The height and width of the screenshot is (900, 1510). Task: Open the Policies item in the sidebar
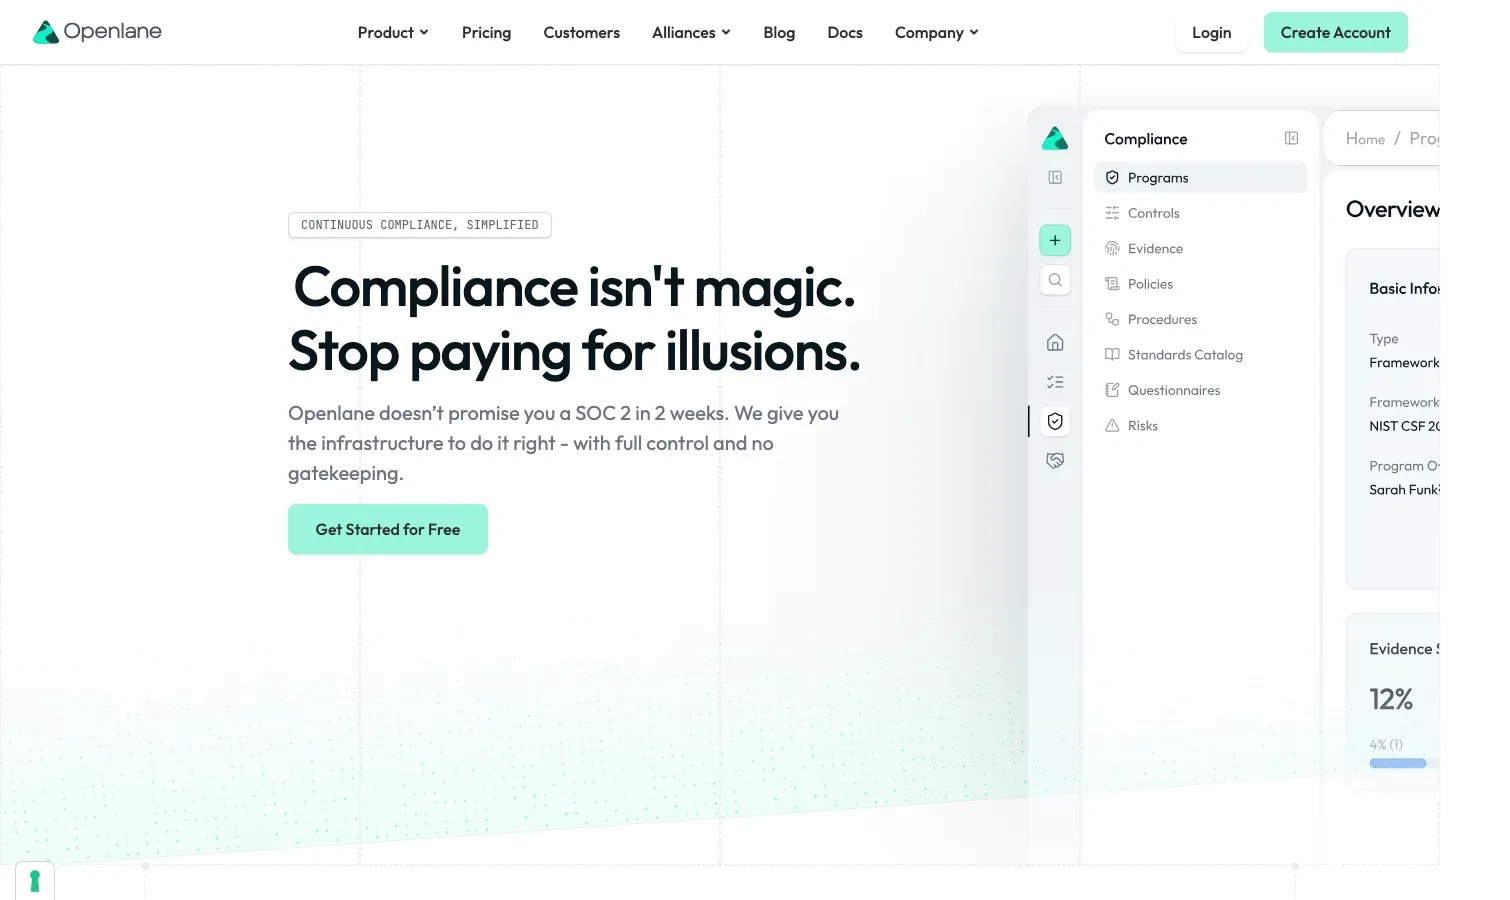[1200, 284]
